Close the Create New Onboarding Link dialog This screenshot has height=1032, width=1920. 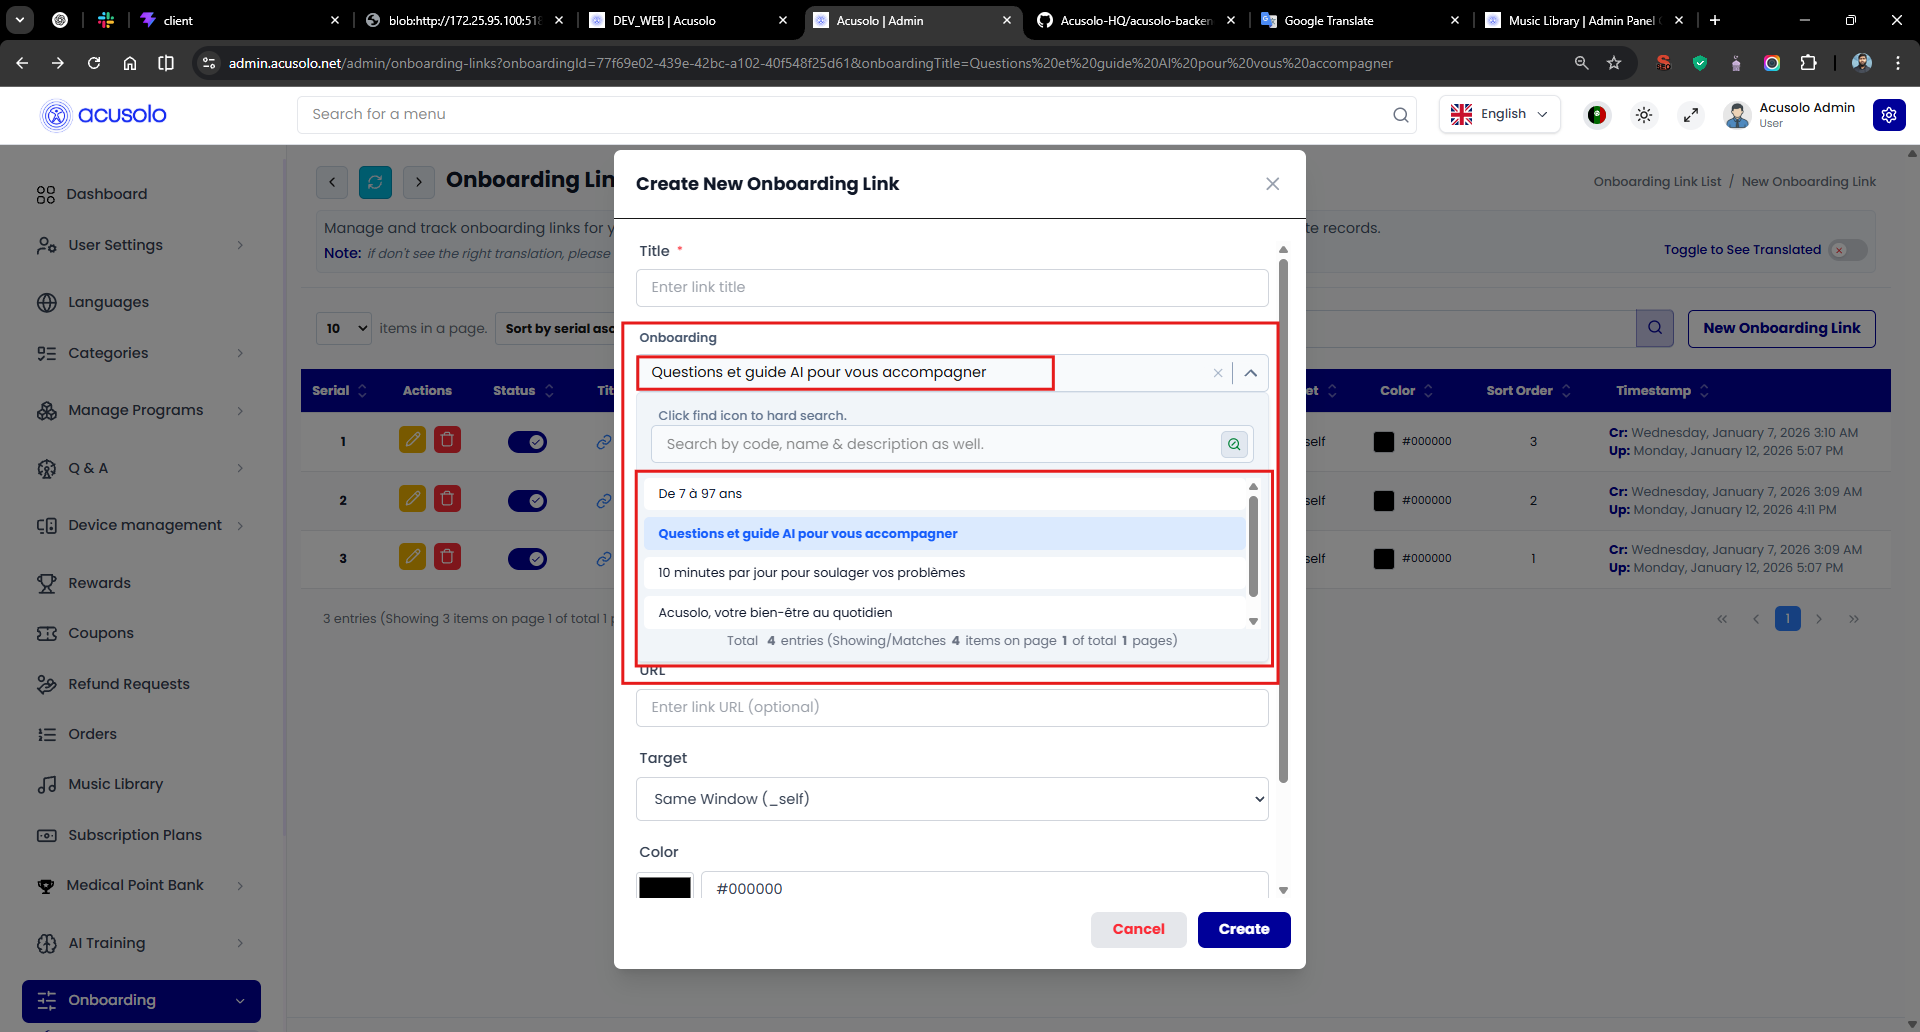pos(1272,184)
